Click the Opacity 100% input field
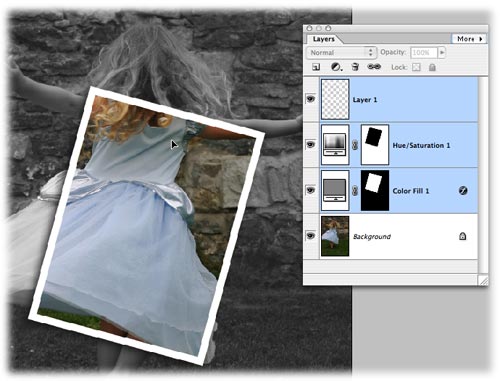Screen dimensions: 500x381 pos(424,52)
